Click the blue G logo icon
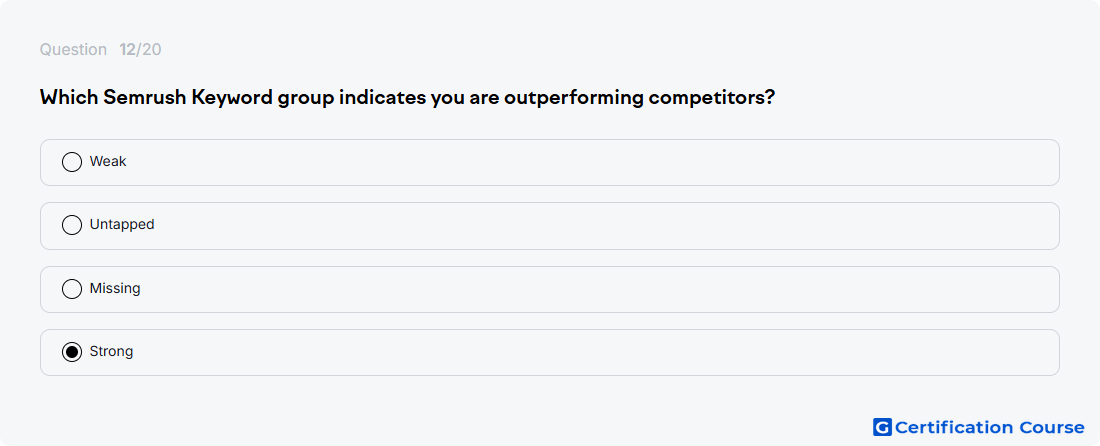This screenshot has width=1100, height=446. [x=882, y=427]
